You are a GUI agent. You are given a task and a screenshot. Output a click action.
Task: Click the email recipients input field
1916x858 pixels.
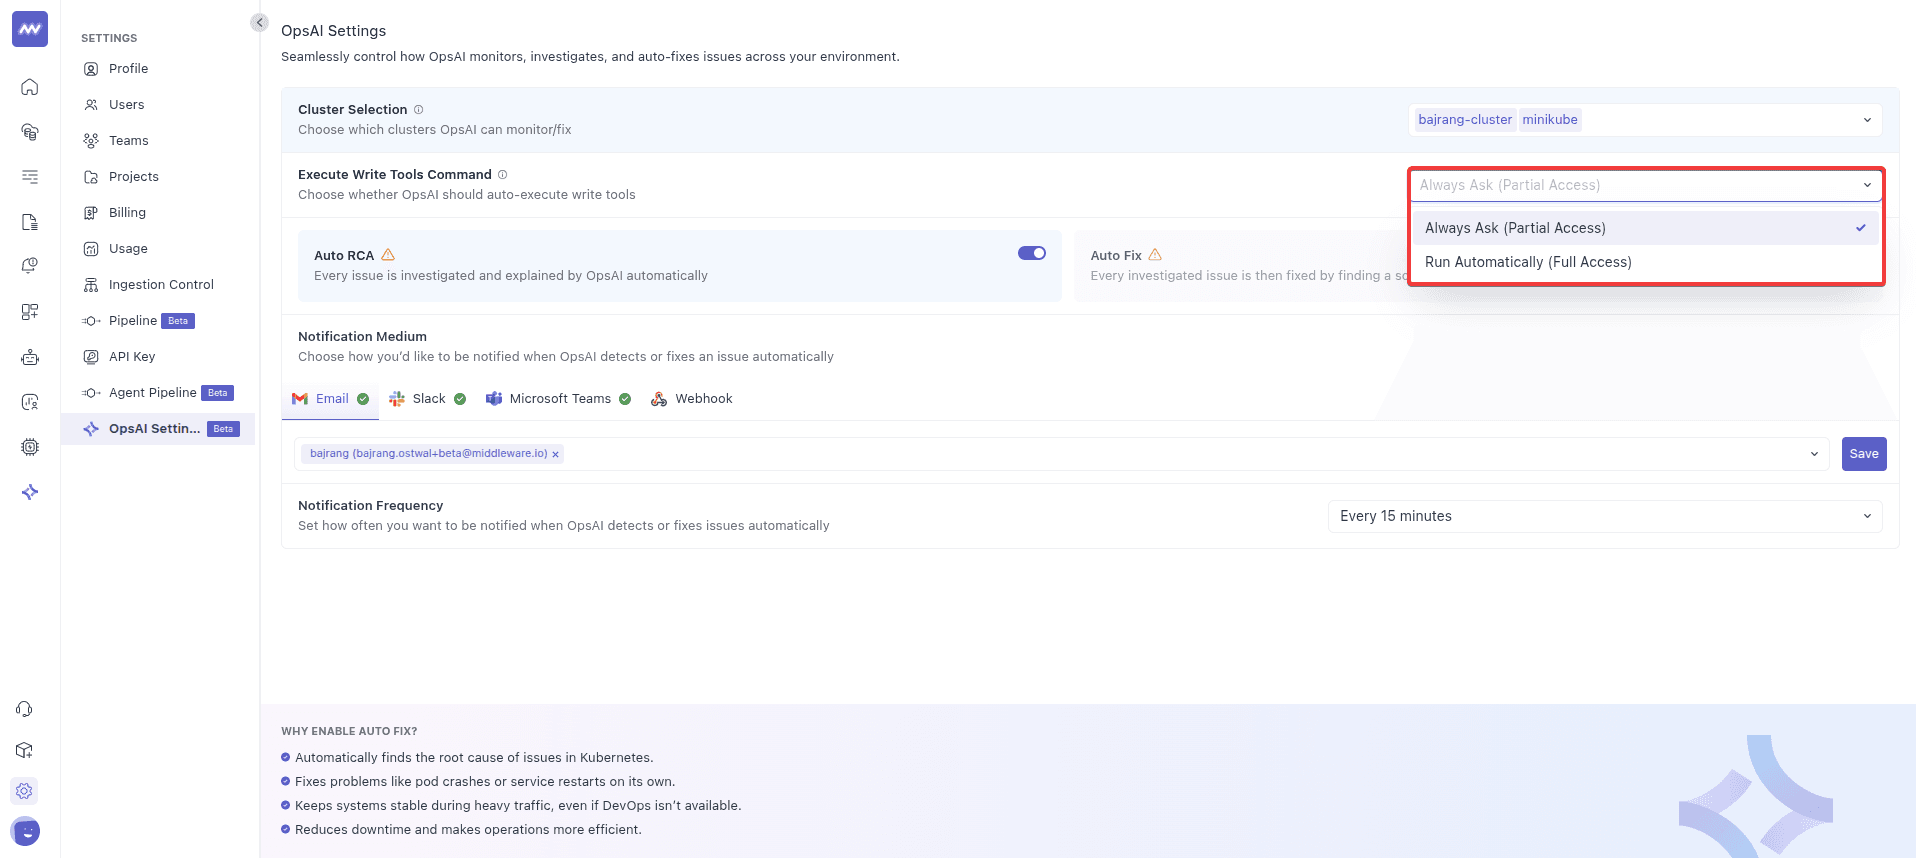(1180, 454)
